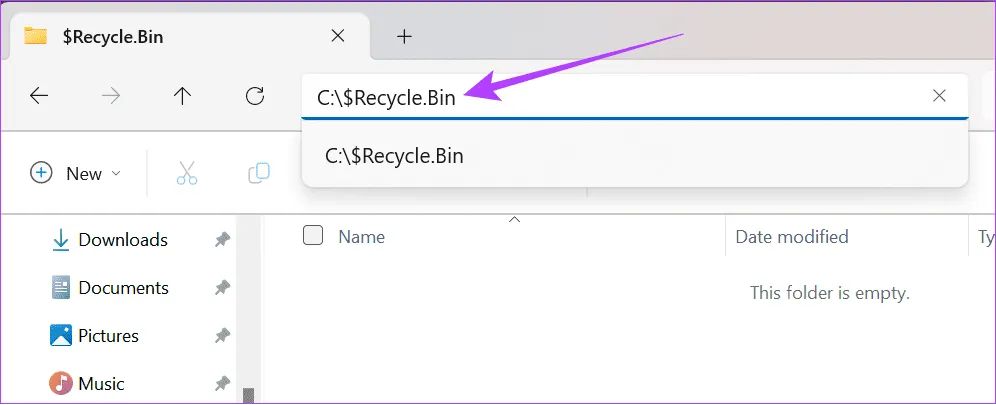Image resolution: width=996 pixels, height=405 pixels.
Task: Toggle the select all items checkbox
Action: [x=313, y=236]
